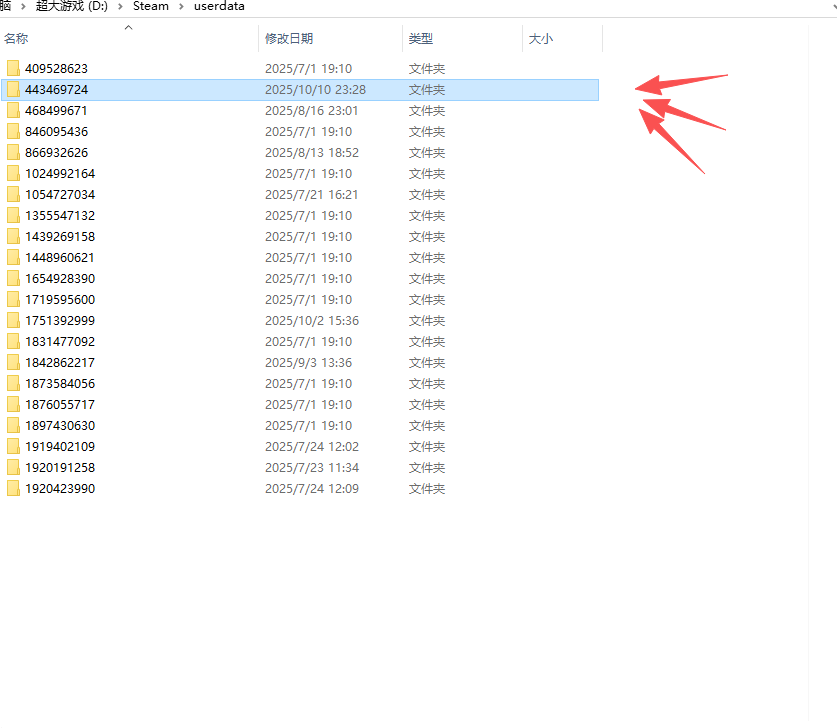Click the 类型 column header

coord(421,39)
